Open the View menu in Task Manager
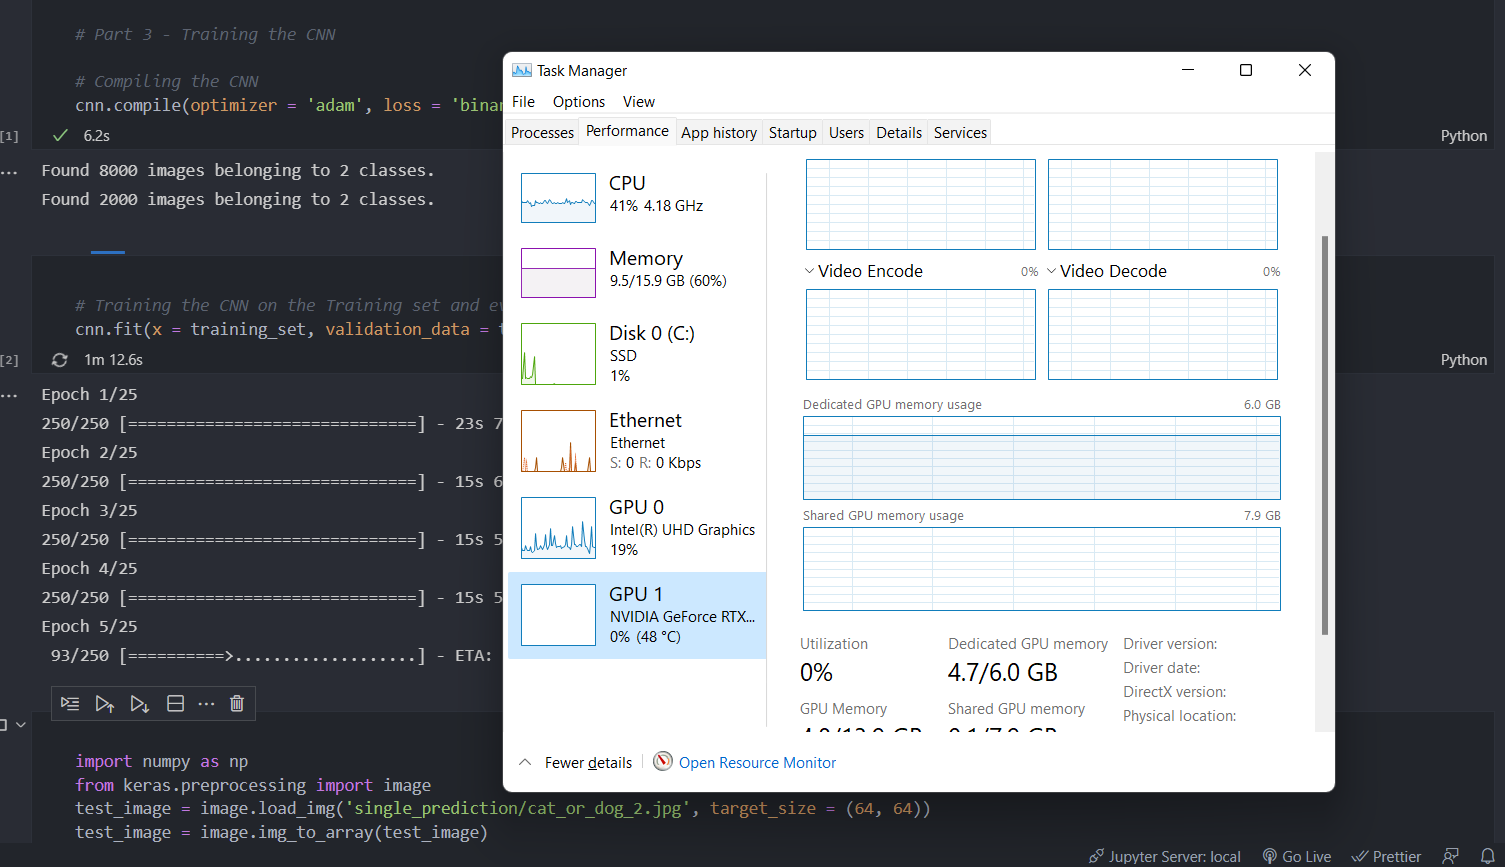Viewport: 1505px width, 867px height. (x=639, y=101)
